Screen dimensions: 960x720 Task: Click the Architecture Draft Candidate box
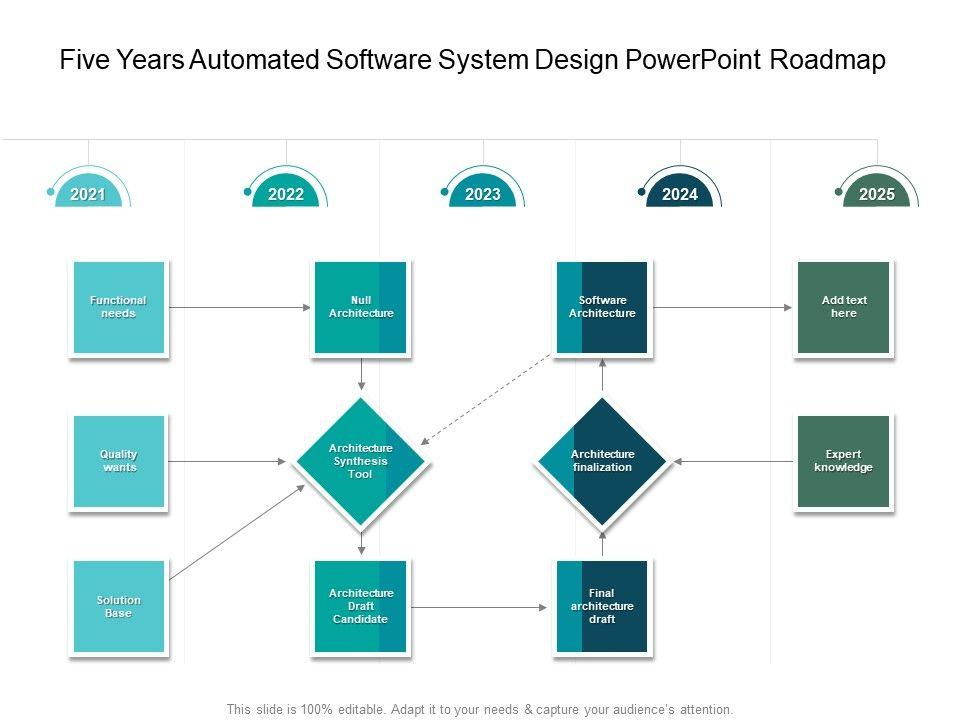point(360,607)
